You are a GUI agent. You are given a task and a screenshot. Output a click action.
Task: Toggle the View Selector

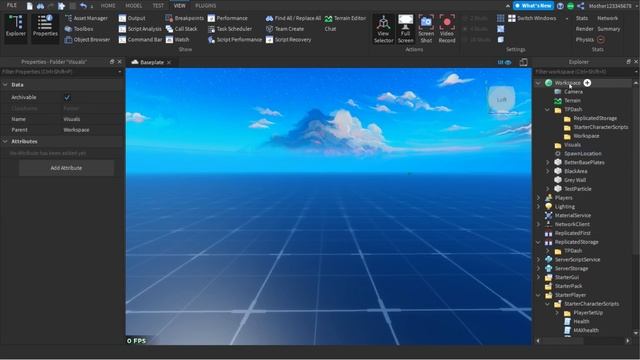(383, 29)
